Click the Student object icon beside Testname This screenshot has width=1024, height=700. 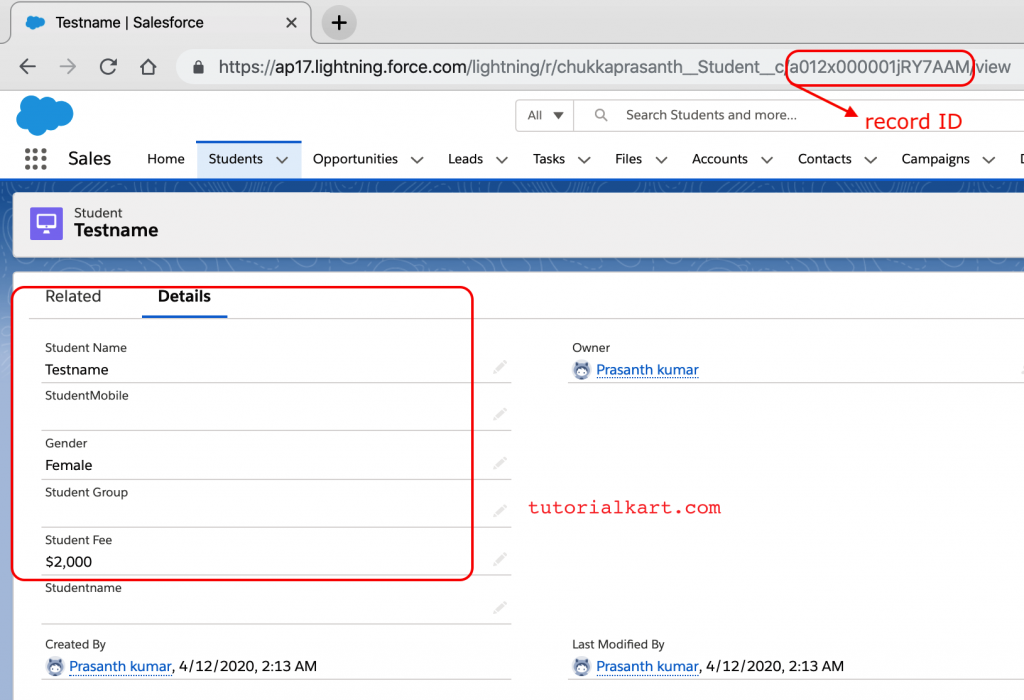pyautogui.click(x=44, y=222)
